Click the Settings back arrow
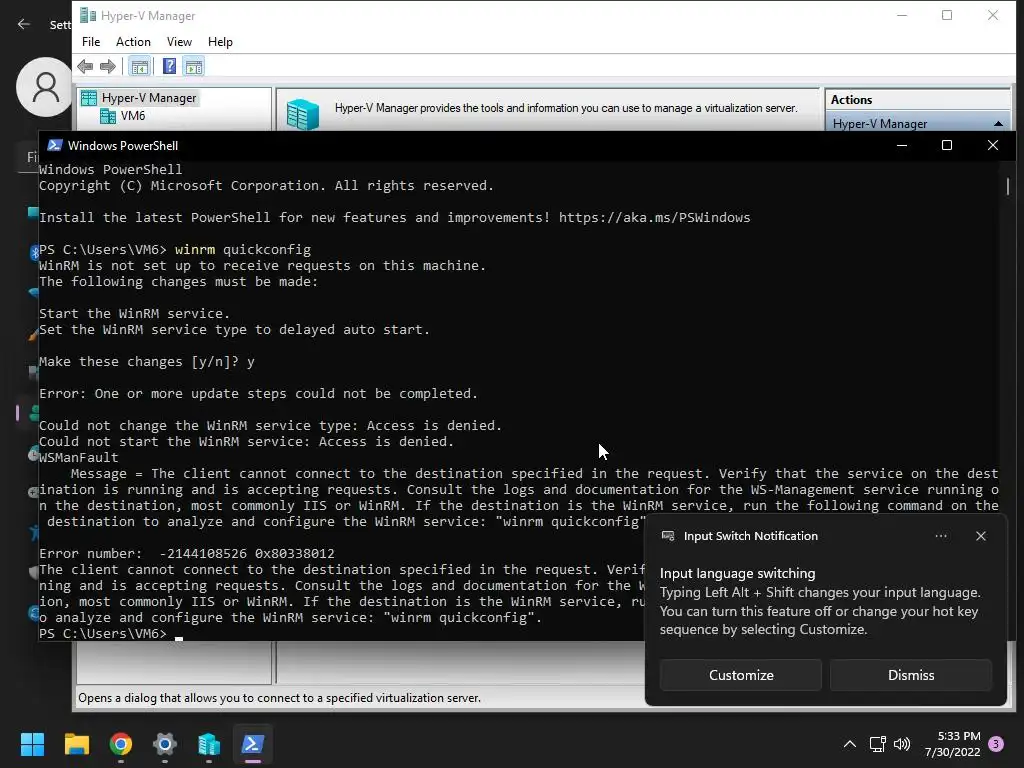The image size is (1024, 768). (24, 24)
